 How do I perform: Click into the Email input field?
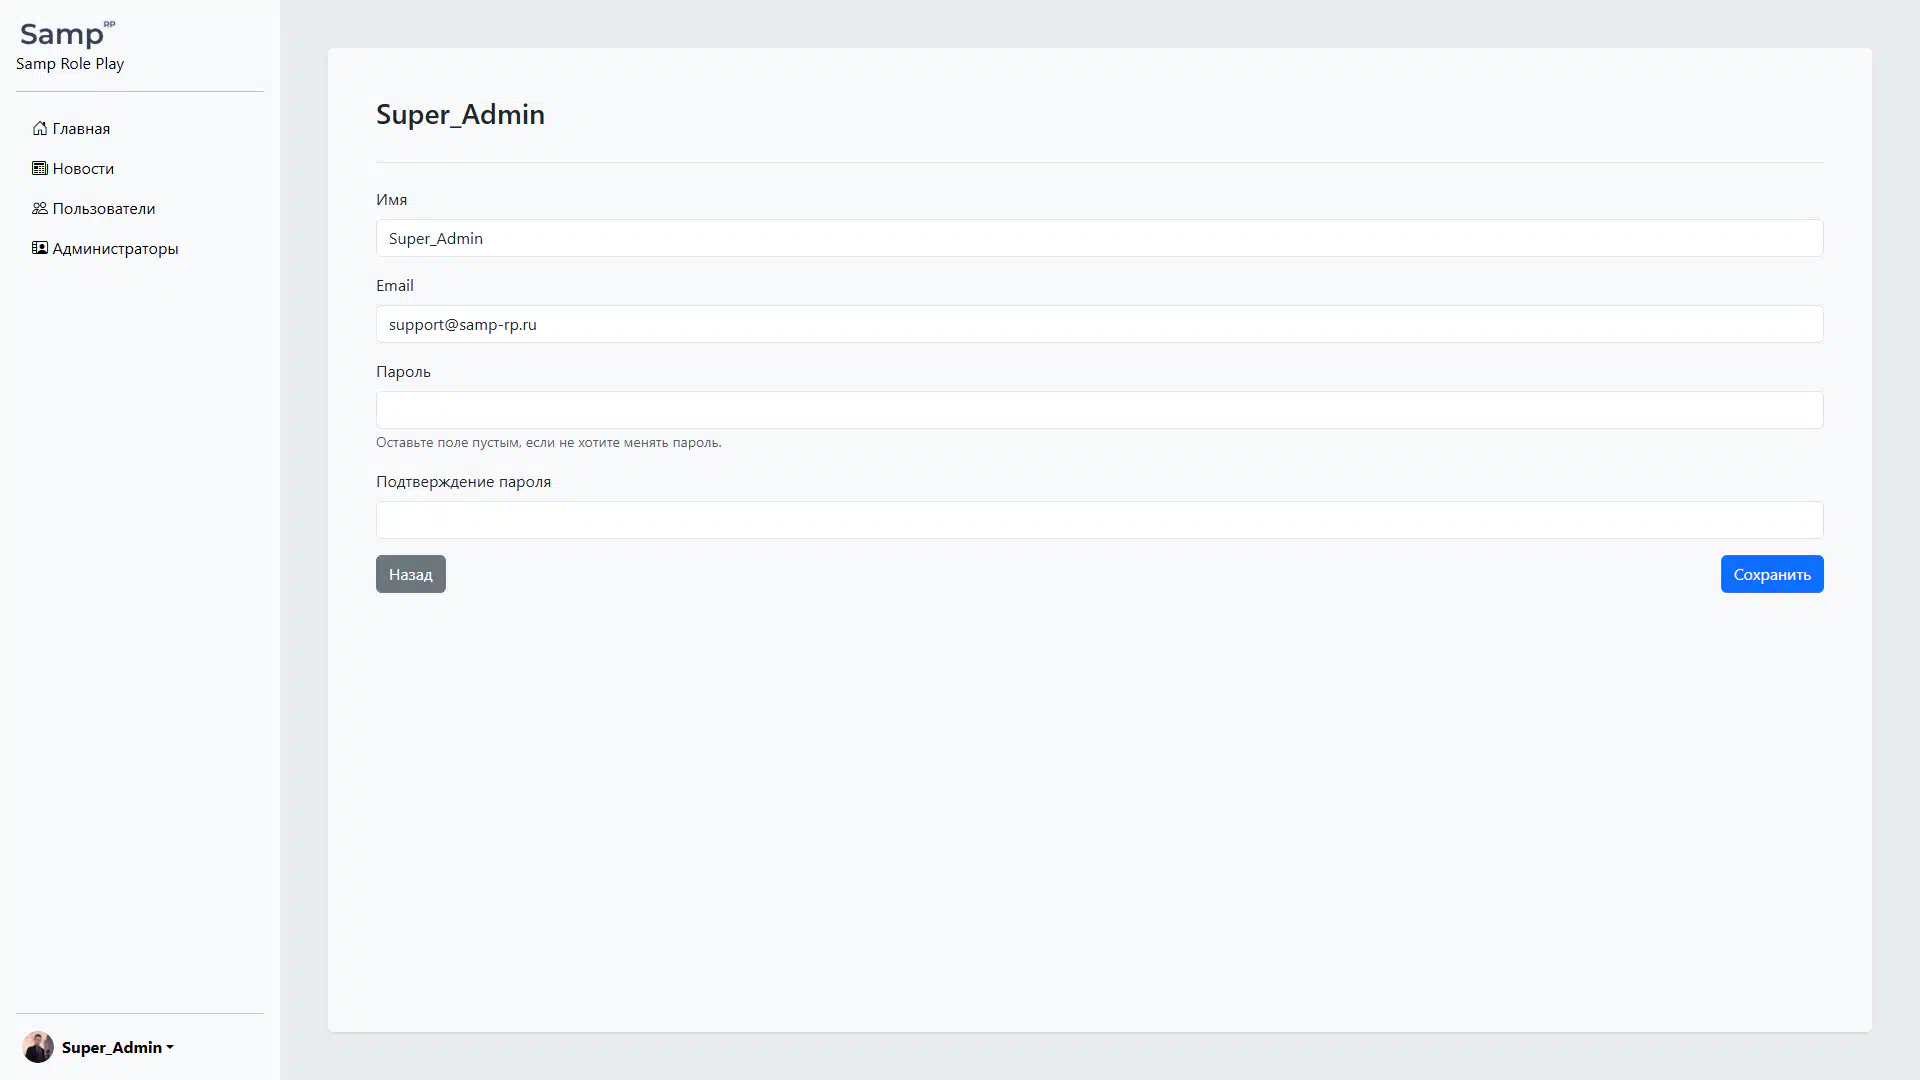point(1099,324)
